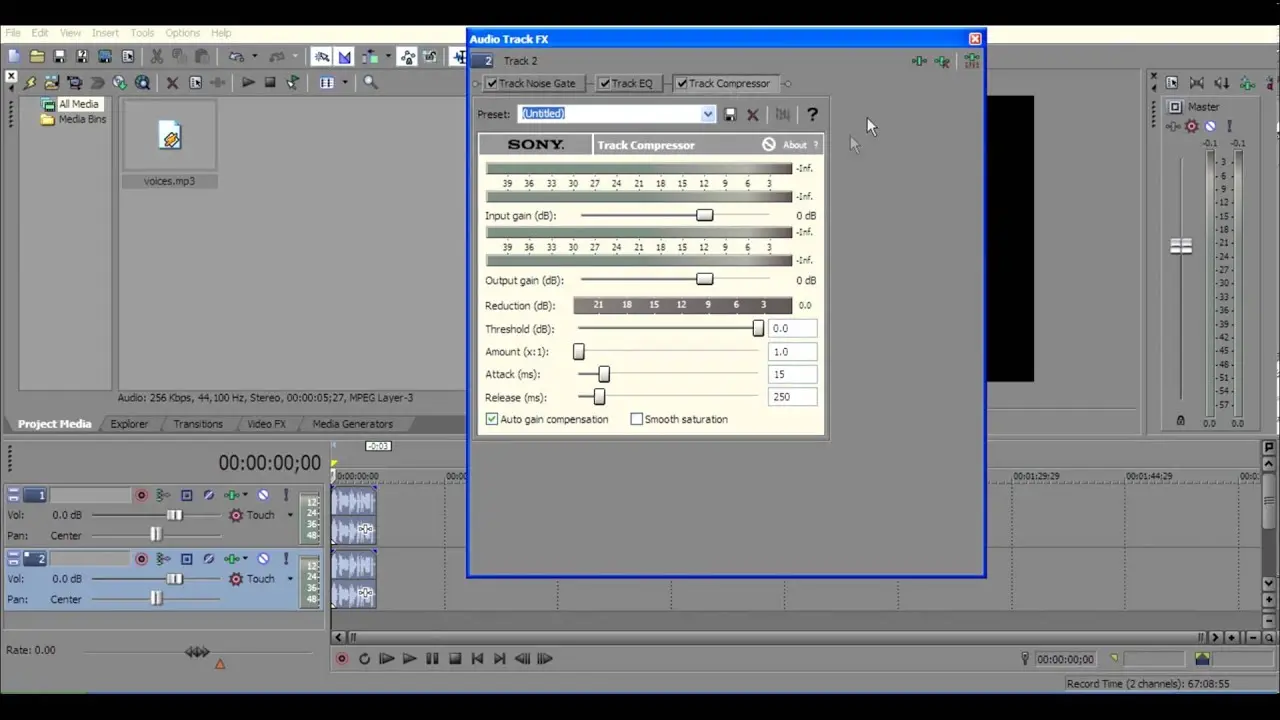
Task: Open Media Properties icon in Project Media
Action: point(195,83)
